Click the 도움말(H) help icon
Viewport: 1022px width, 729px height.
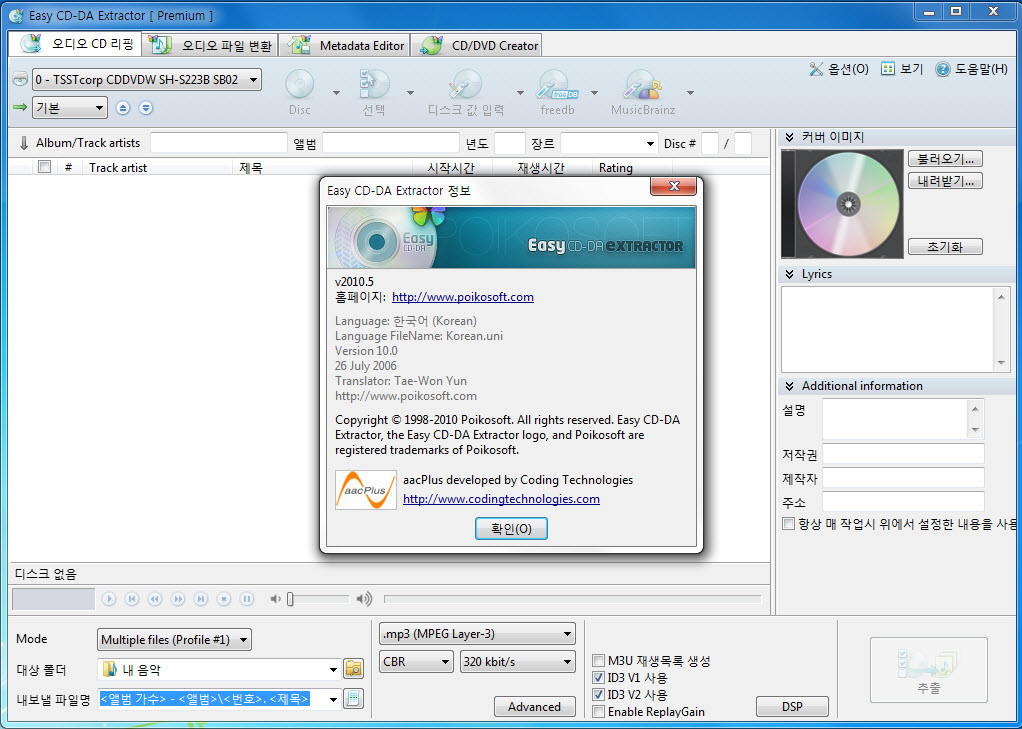click(x=942, y=68)
